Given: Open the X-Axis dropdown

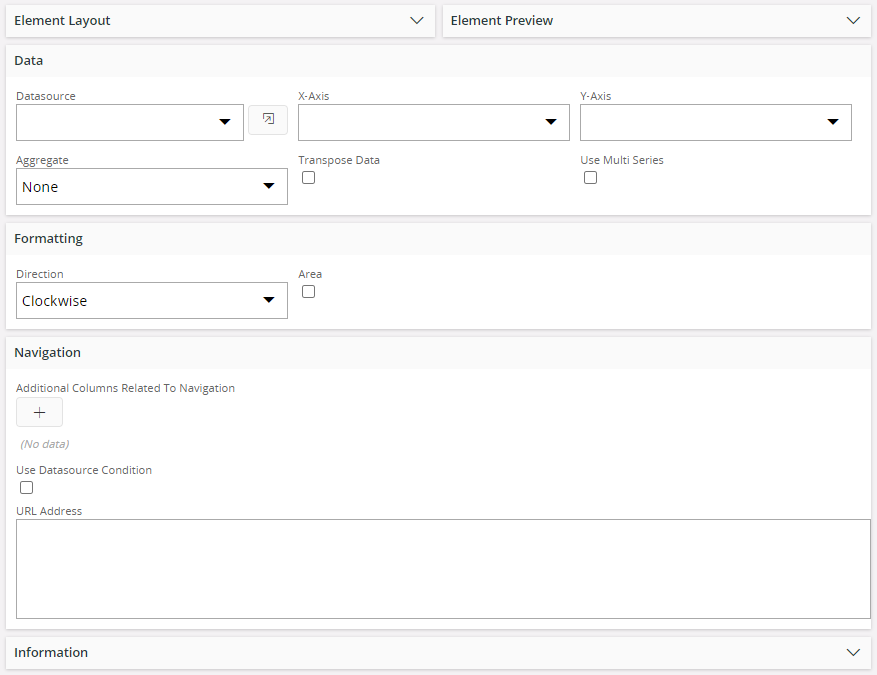Looking at the screenshot, I should pyautogui.click(x=433, y=122).
